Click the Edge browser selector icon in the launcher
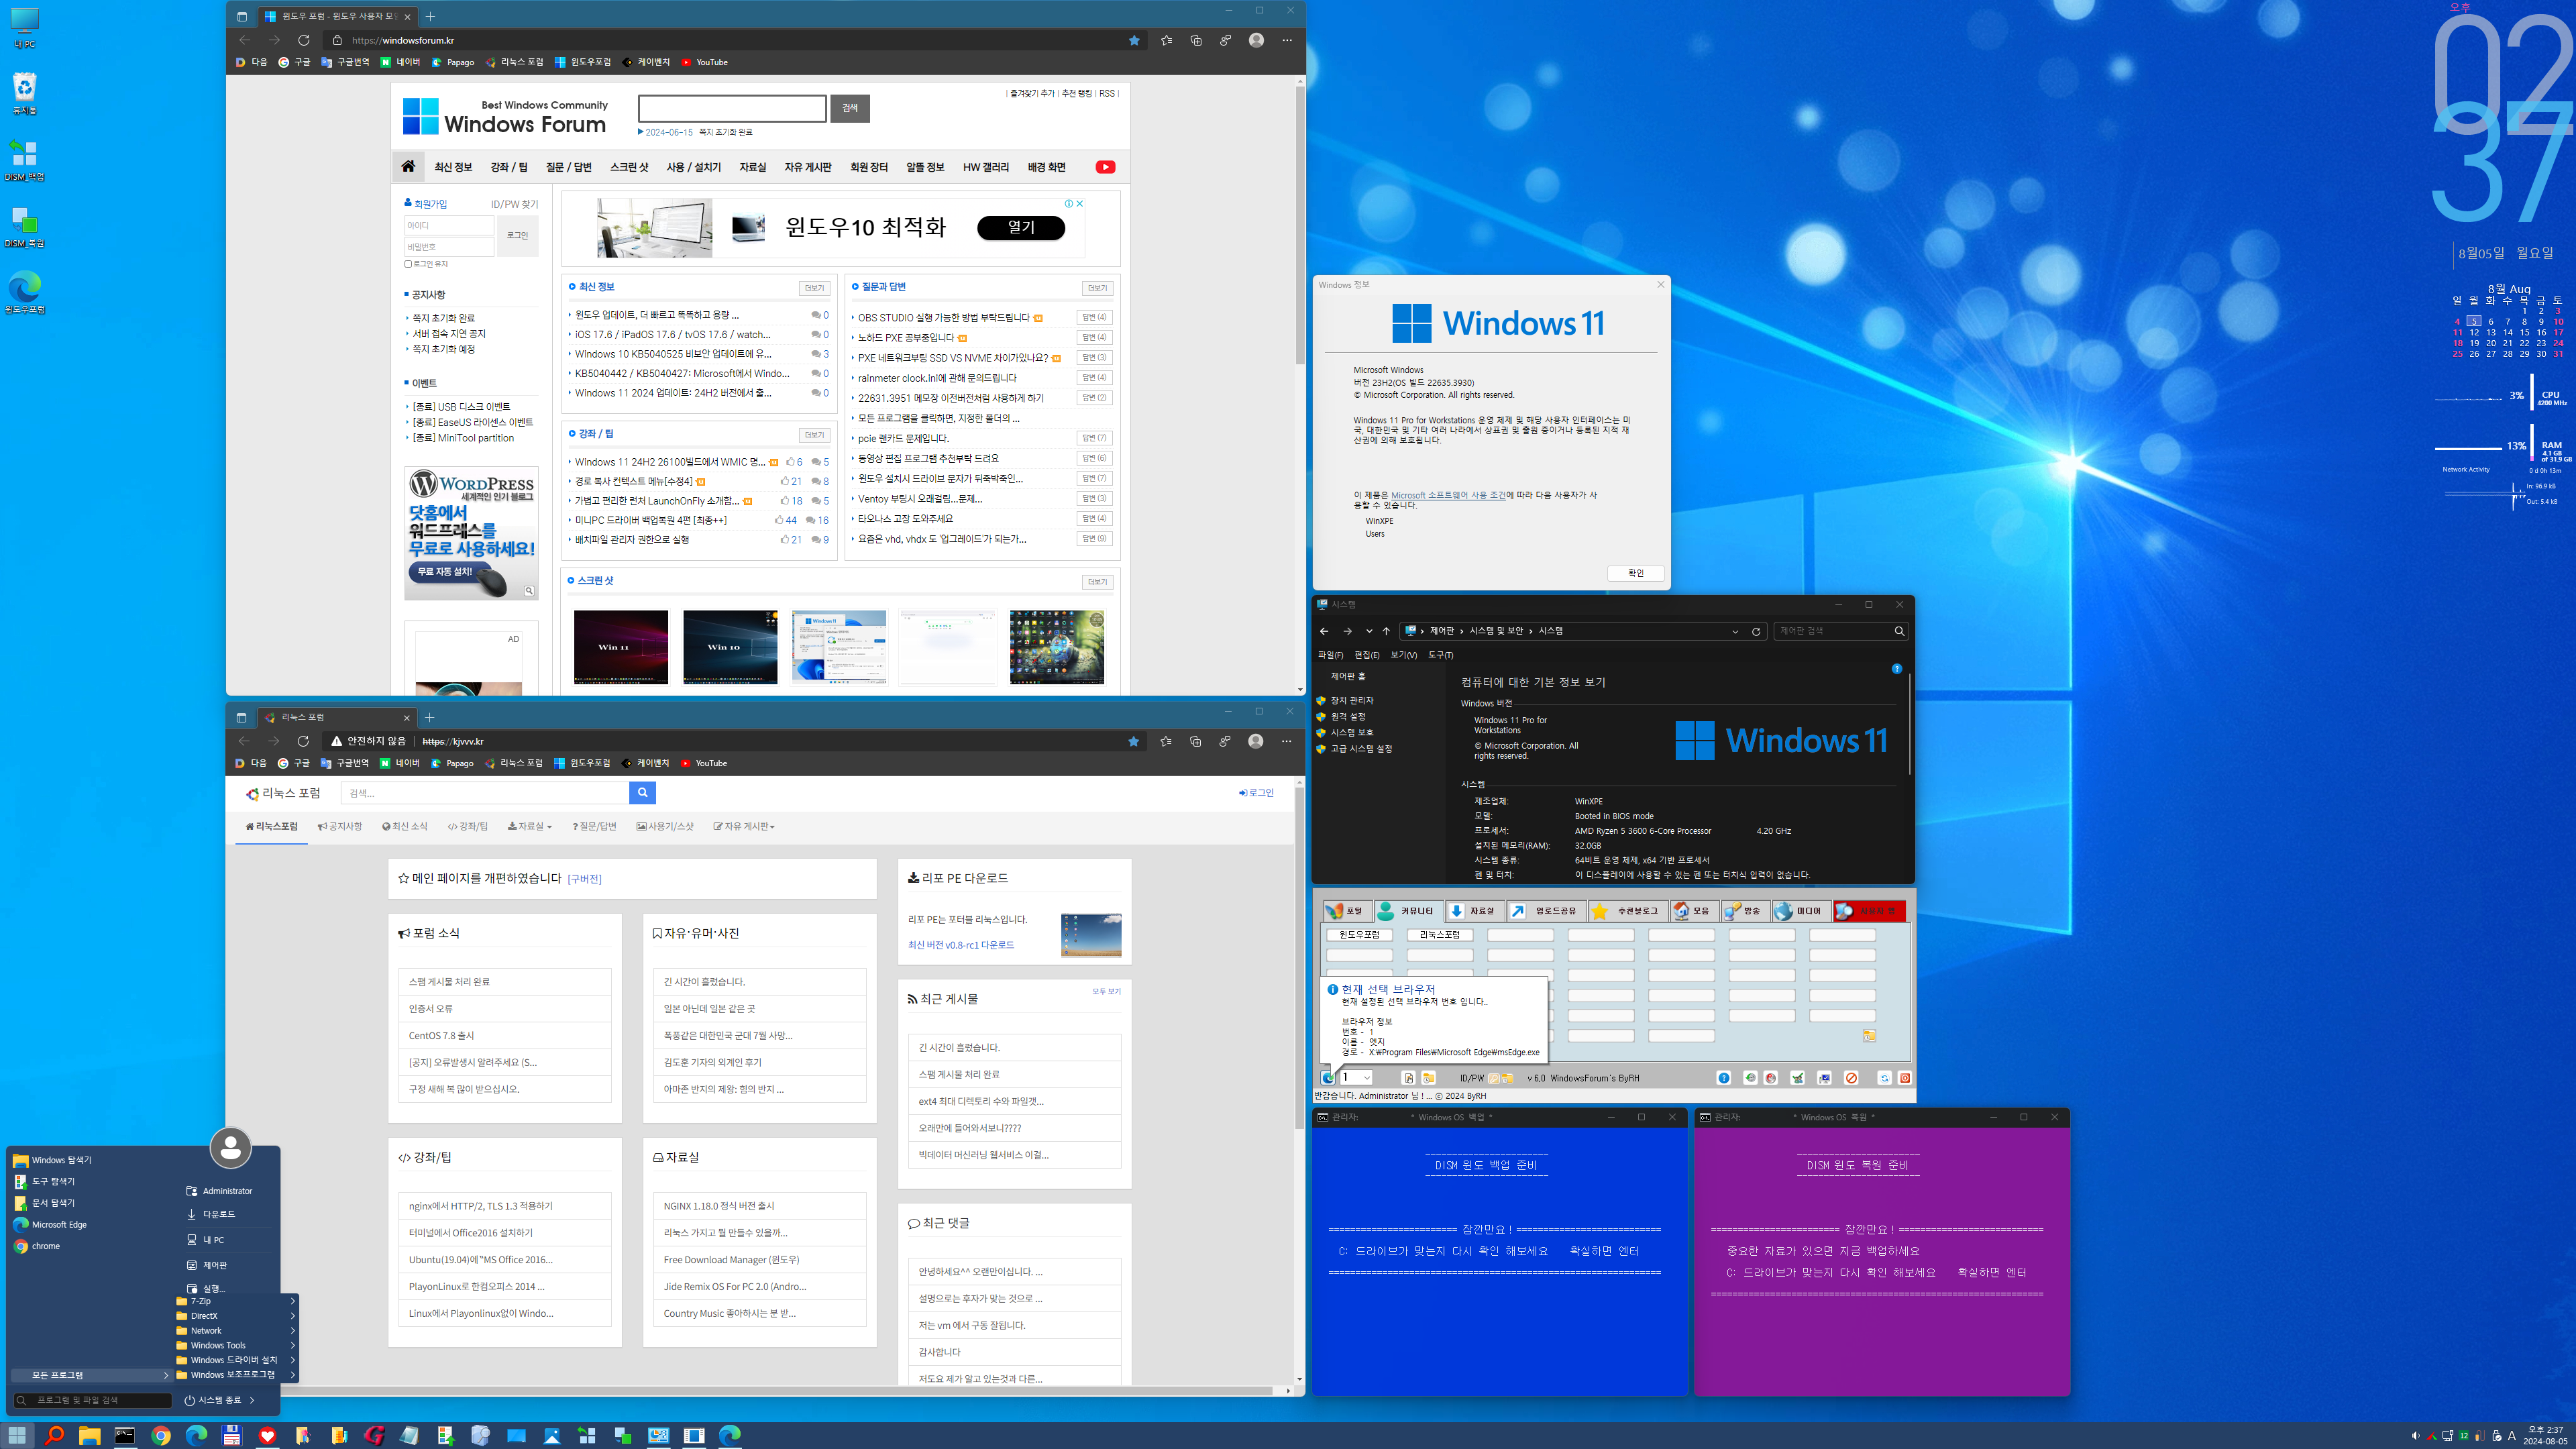 pos(1328,1078)
